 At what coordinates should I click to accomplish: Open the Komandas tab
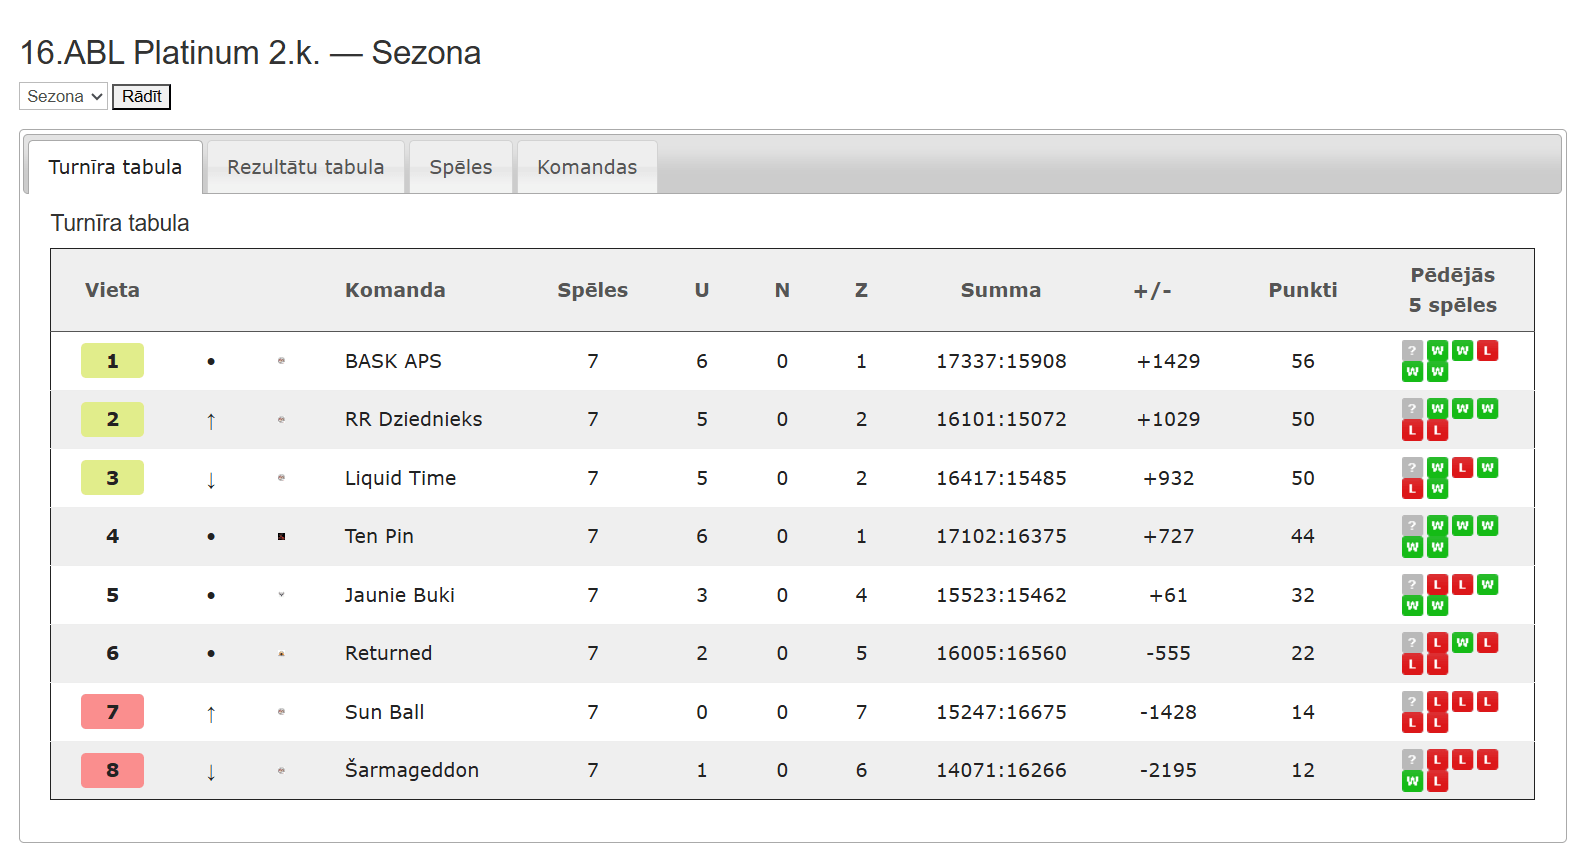click(x=587, y=167)
